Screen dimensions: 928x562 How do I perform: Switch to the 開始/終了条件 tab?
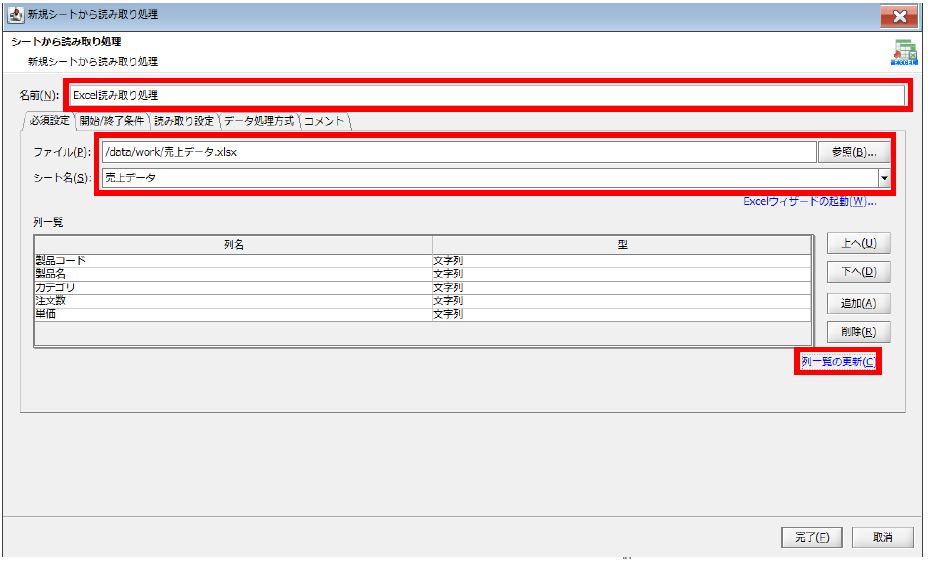(112, 121)
